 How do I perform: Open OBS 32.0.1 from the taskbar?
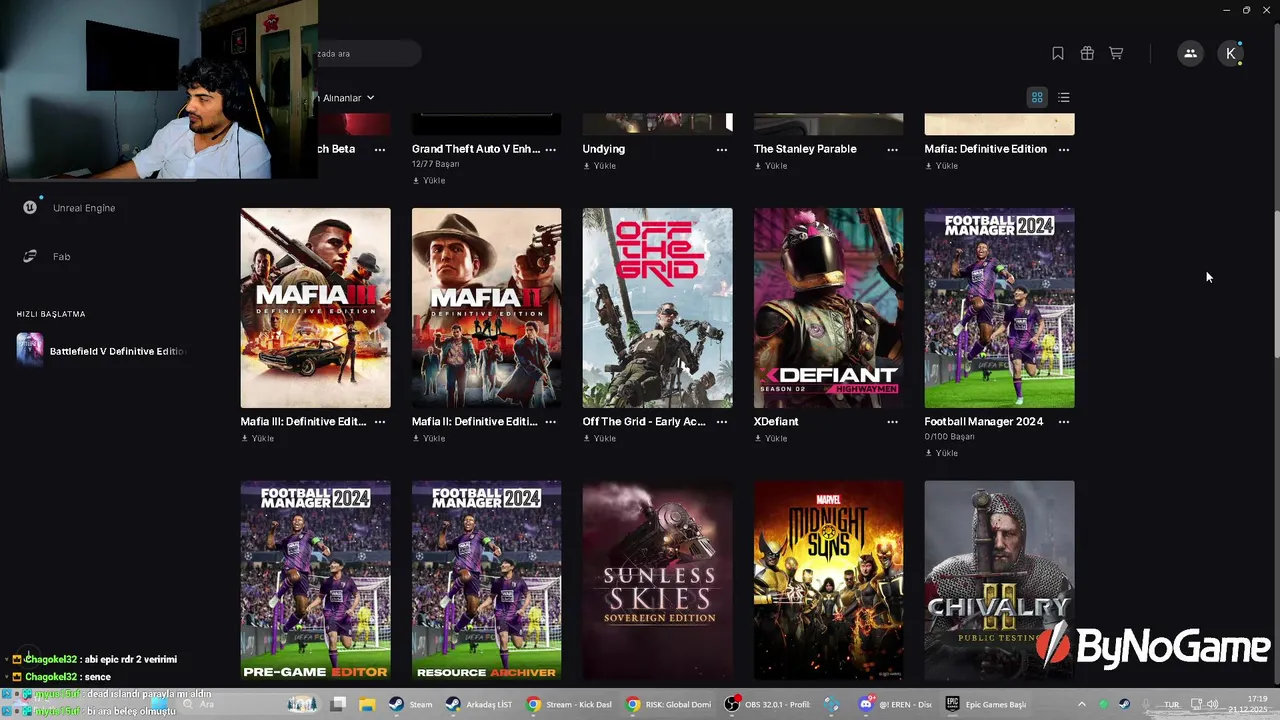tap(767, 704)
